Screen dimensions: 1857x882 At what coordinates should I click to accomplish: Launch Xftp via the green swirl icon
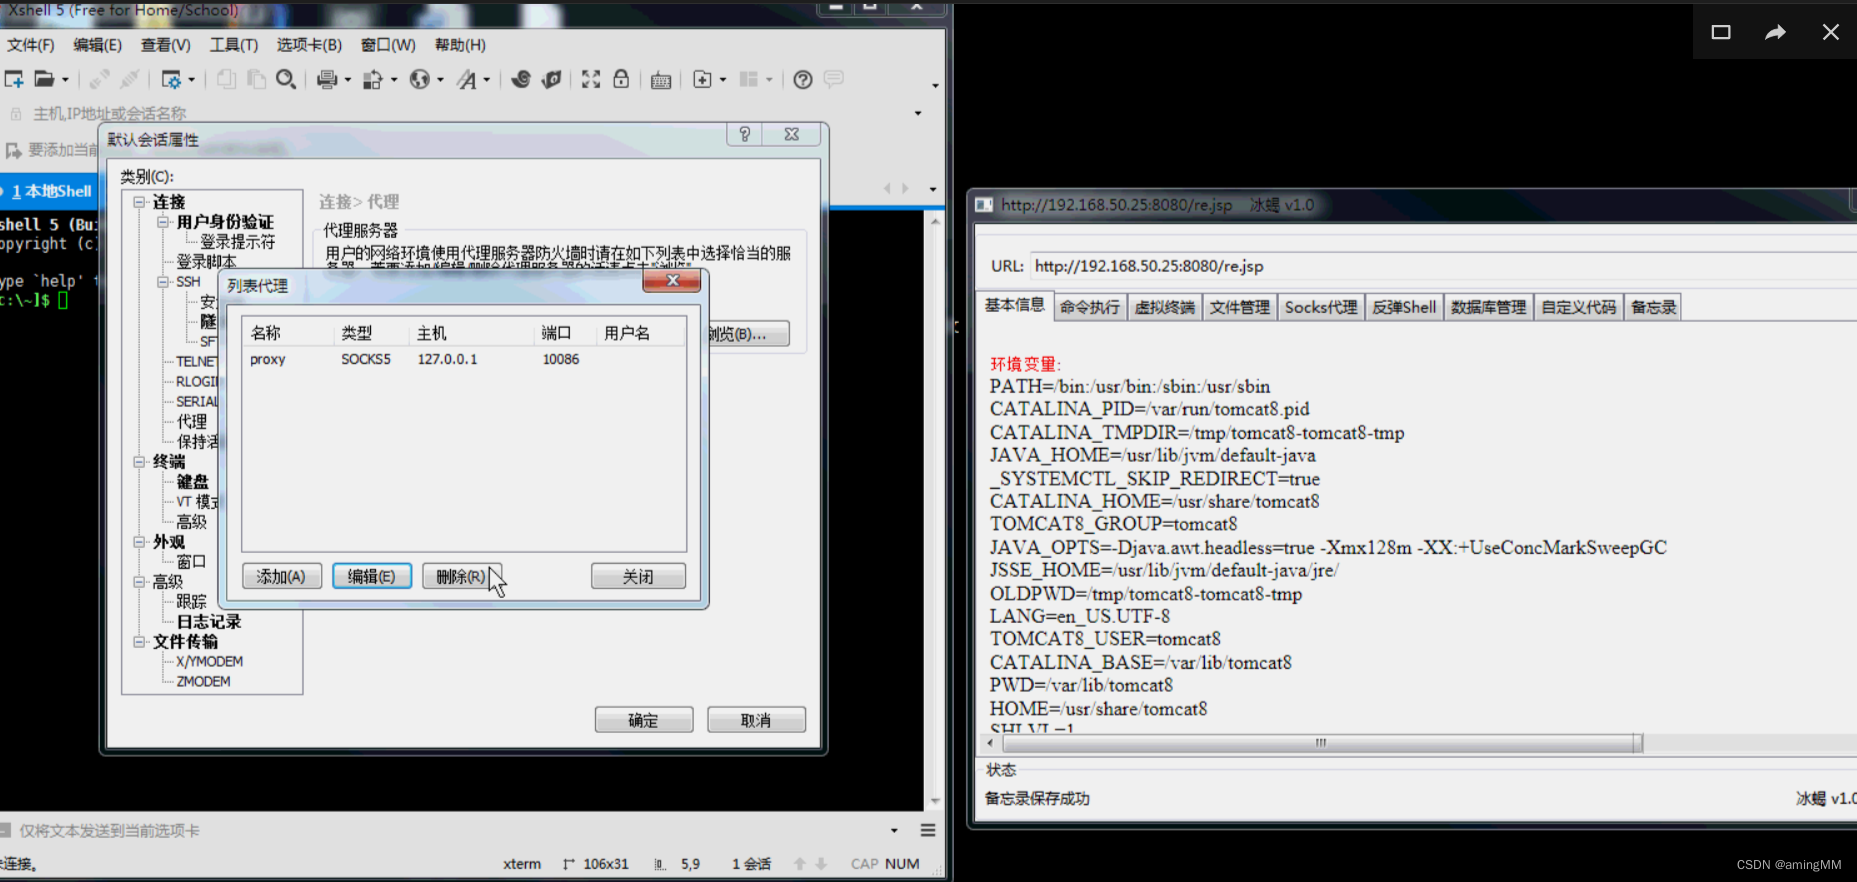[521, 79]
